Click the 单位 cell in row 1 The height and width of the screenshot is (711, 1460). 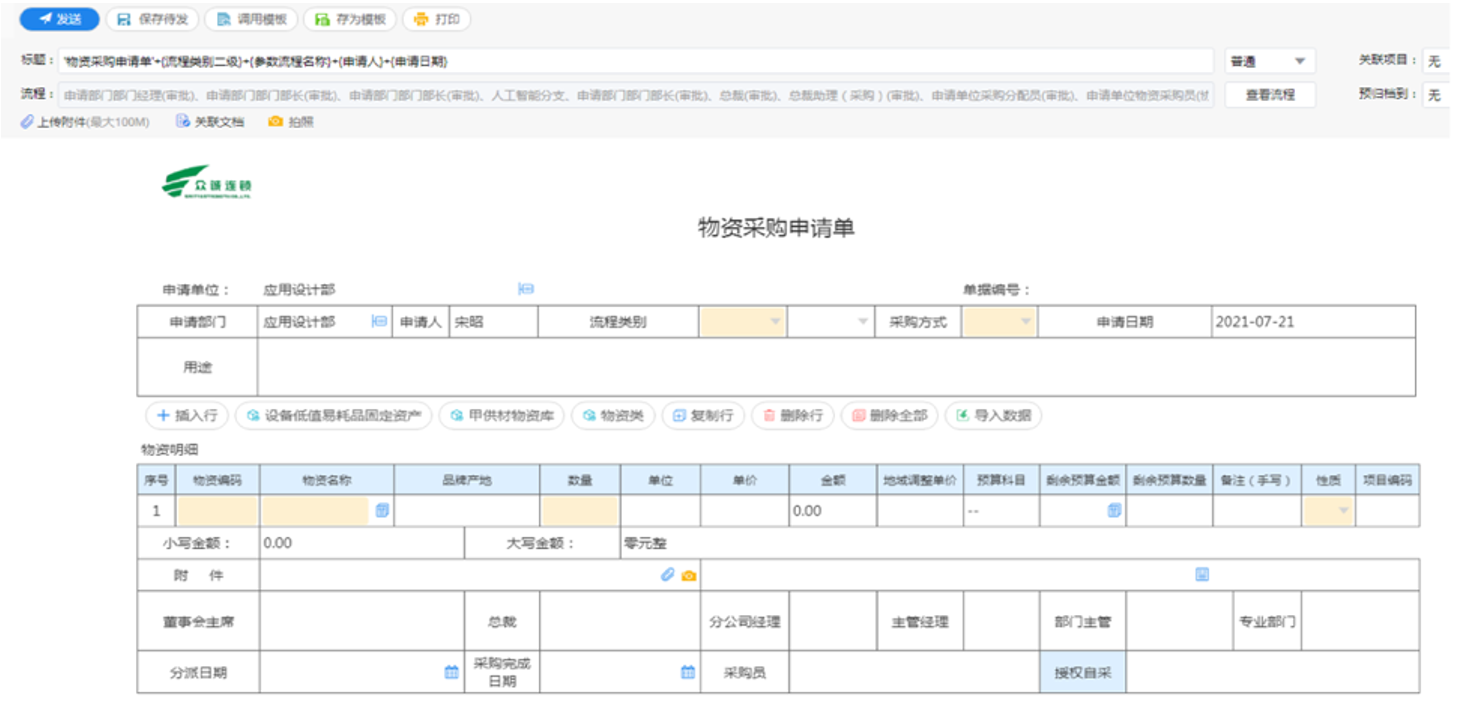660,511
